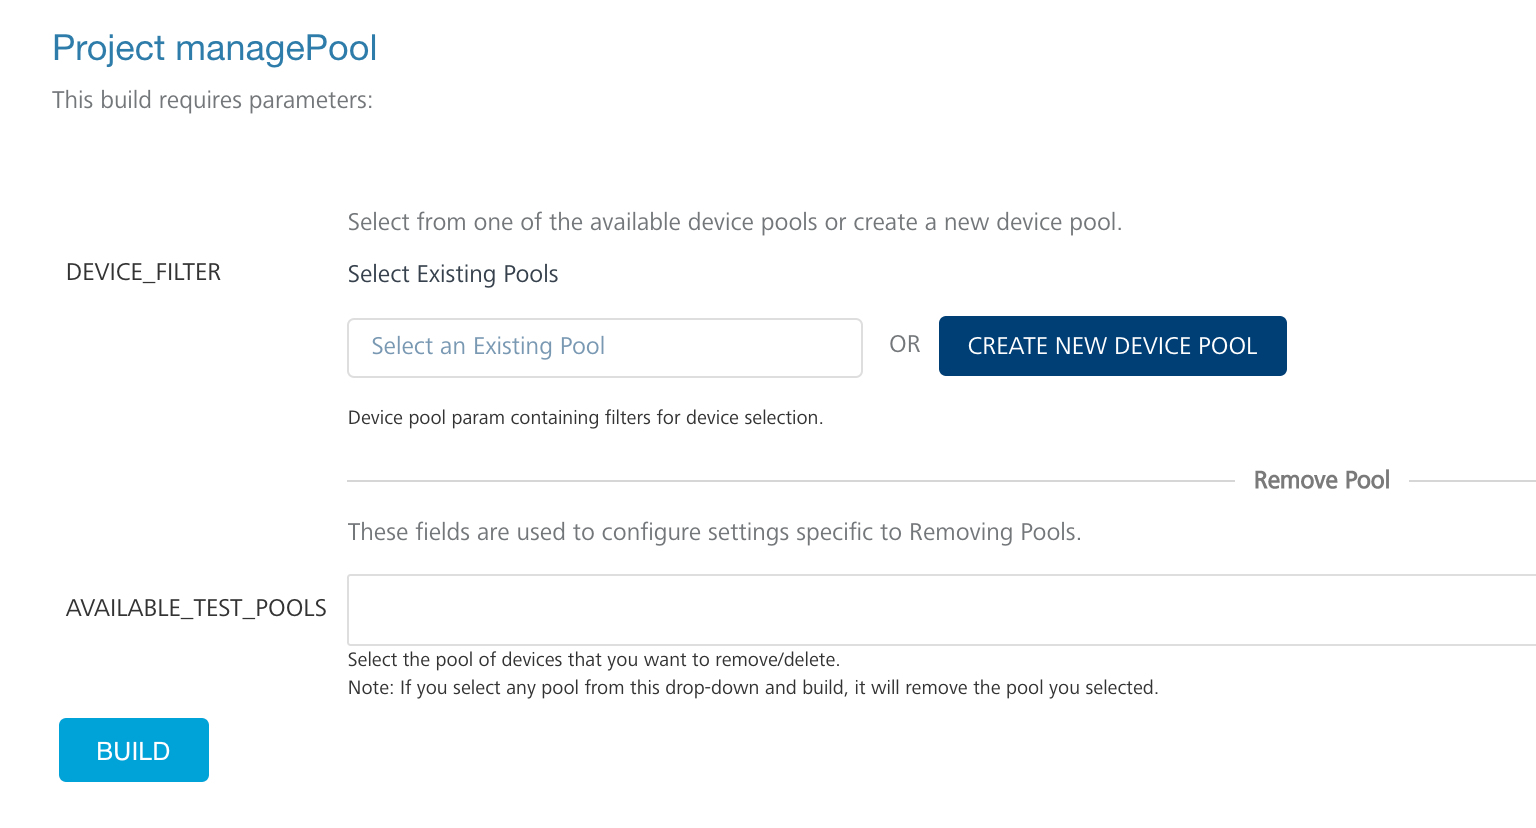Click the CREATE NEW DEVICE POOL button

[x=1112, y=345]
